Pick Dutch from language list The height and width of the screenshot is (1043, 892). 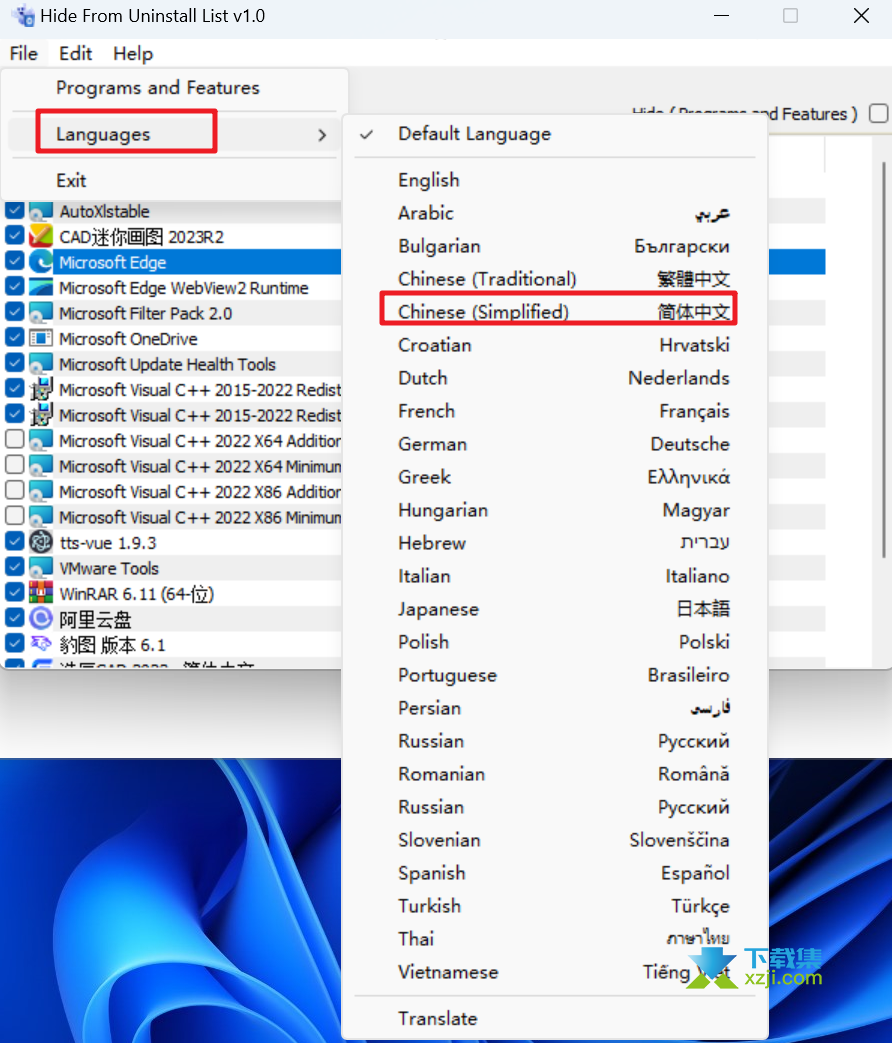point(555,378)
